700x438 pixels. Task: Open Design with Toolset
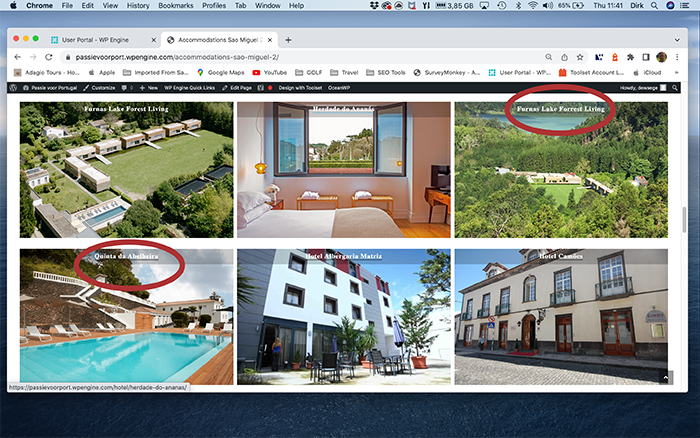300,88
